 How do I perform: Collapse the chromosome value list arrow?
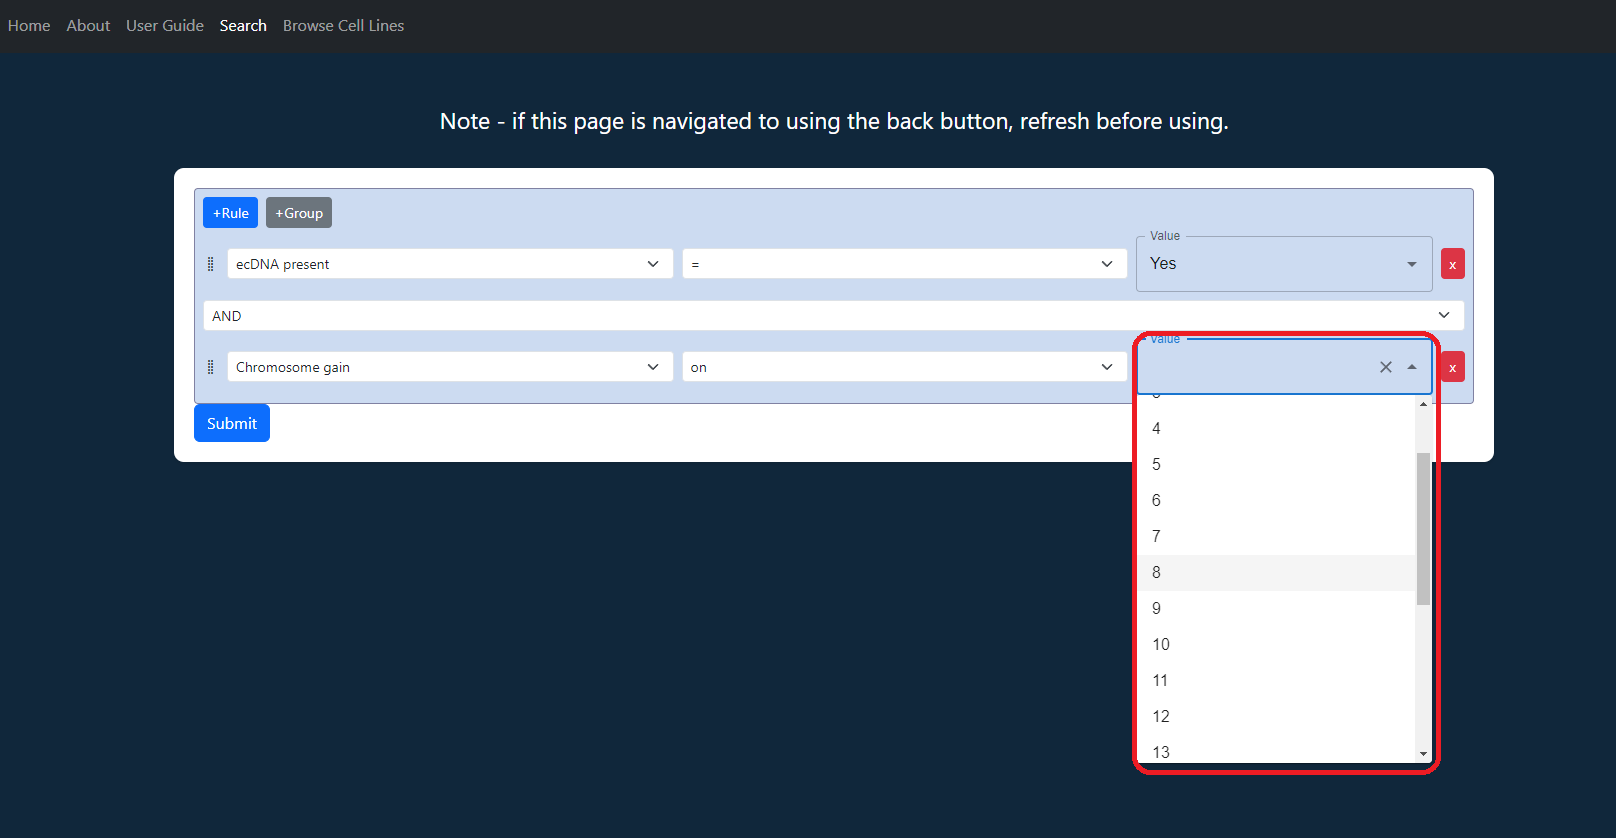(1412, 367)
